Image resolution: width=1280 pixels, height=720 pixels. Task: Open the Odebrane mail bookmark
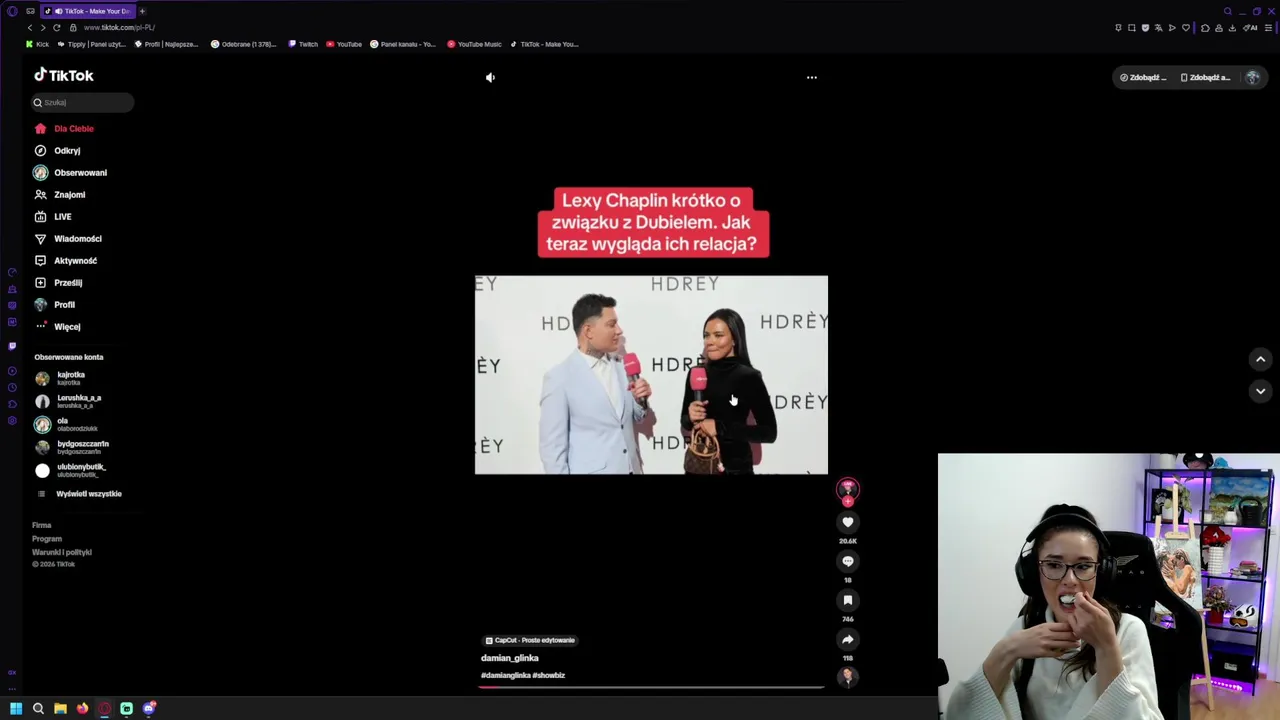[244, 44]
